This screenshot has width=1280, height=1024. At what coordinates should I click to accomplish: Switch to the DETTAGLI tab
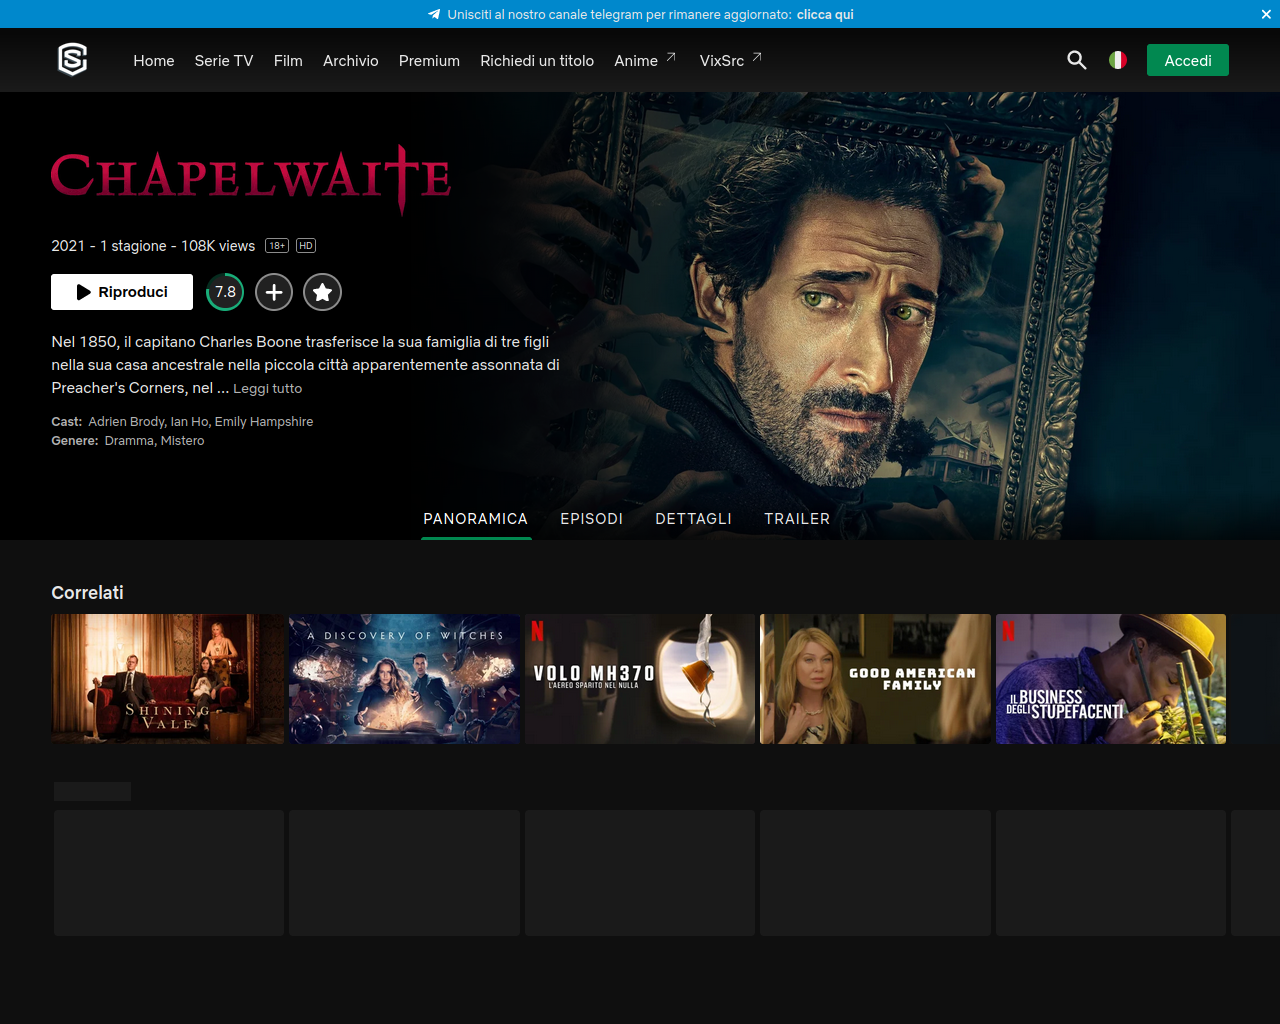pyautogui.click(x=694, y=519)
